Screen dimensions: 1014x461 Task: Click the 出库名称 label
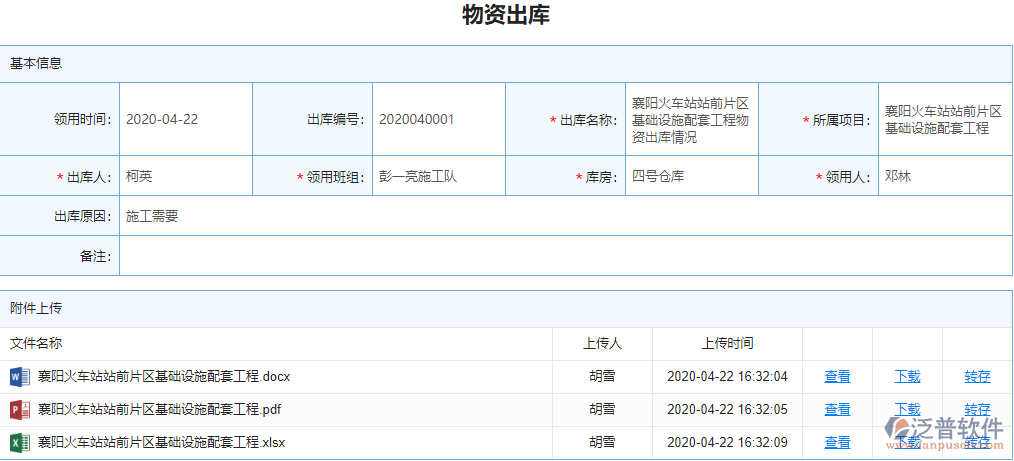584,120
